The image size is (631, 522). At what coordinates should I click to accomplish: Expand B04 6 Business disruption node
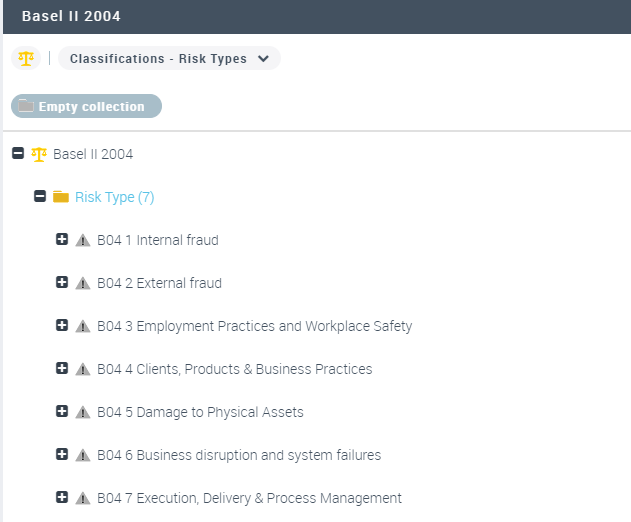pyautogui.click(x=62, y=455)
